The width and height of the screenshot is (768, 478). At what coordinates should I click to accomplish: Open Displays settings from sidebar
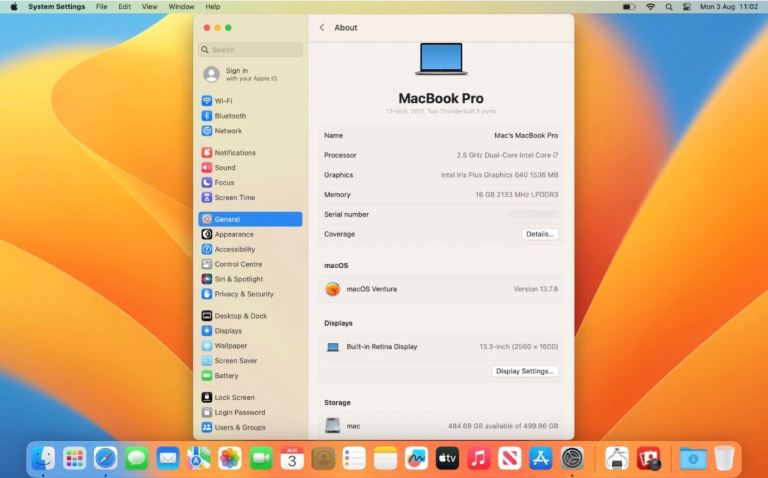pos(250,331)
